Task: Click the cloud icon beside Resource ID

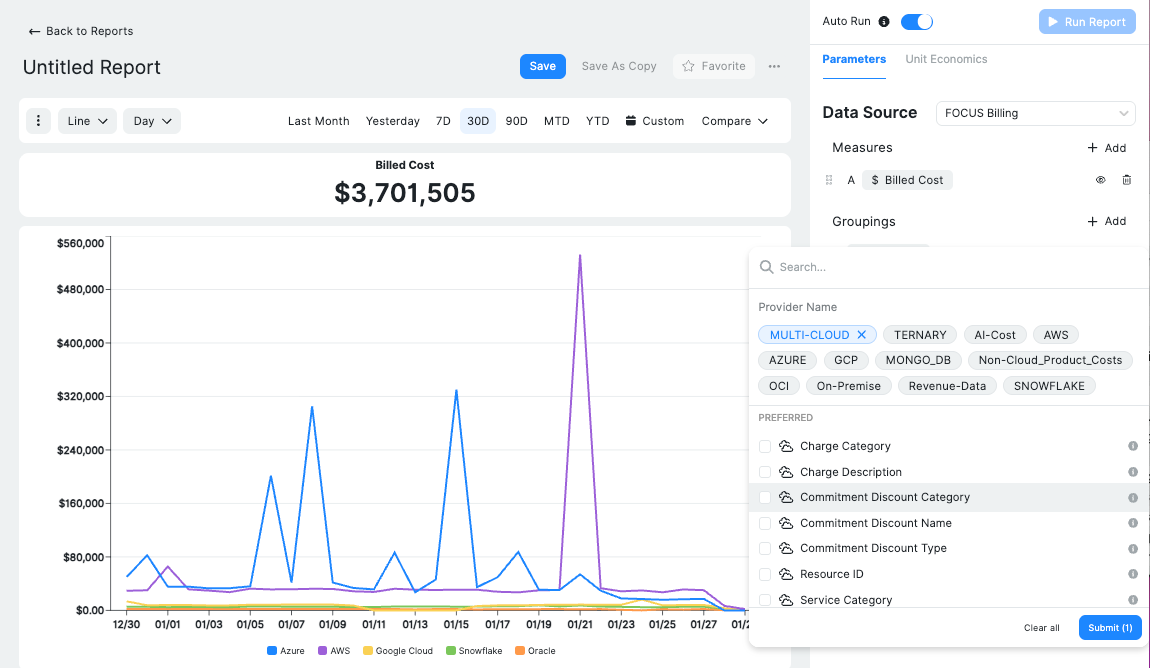Action: pyautogui.click(x=786, y=574)
